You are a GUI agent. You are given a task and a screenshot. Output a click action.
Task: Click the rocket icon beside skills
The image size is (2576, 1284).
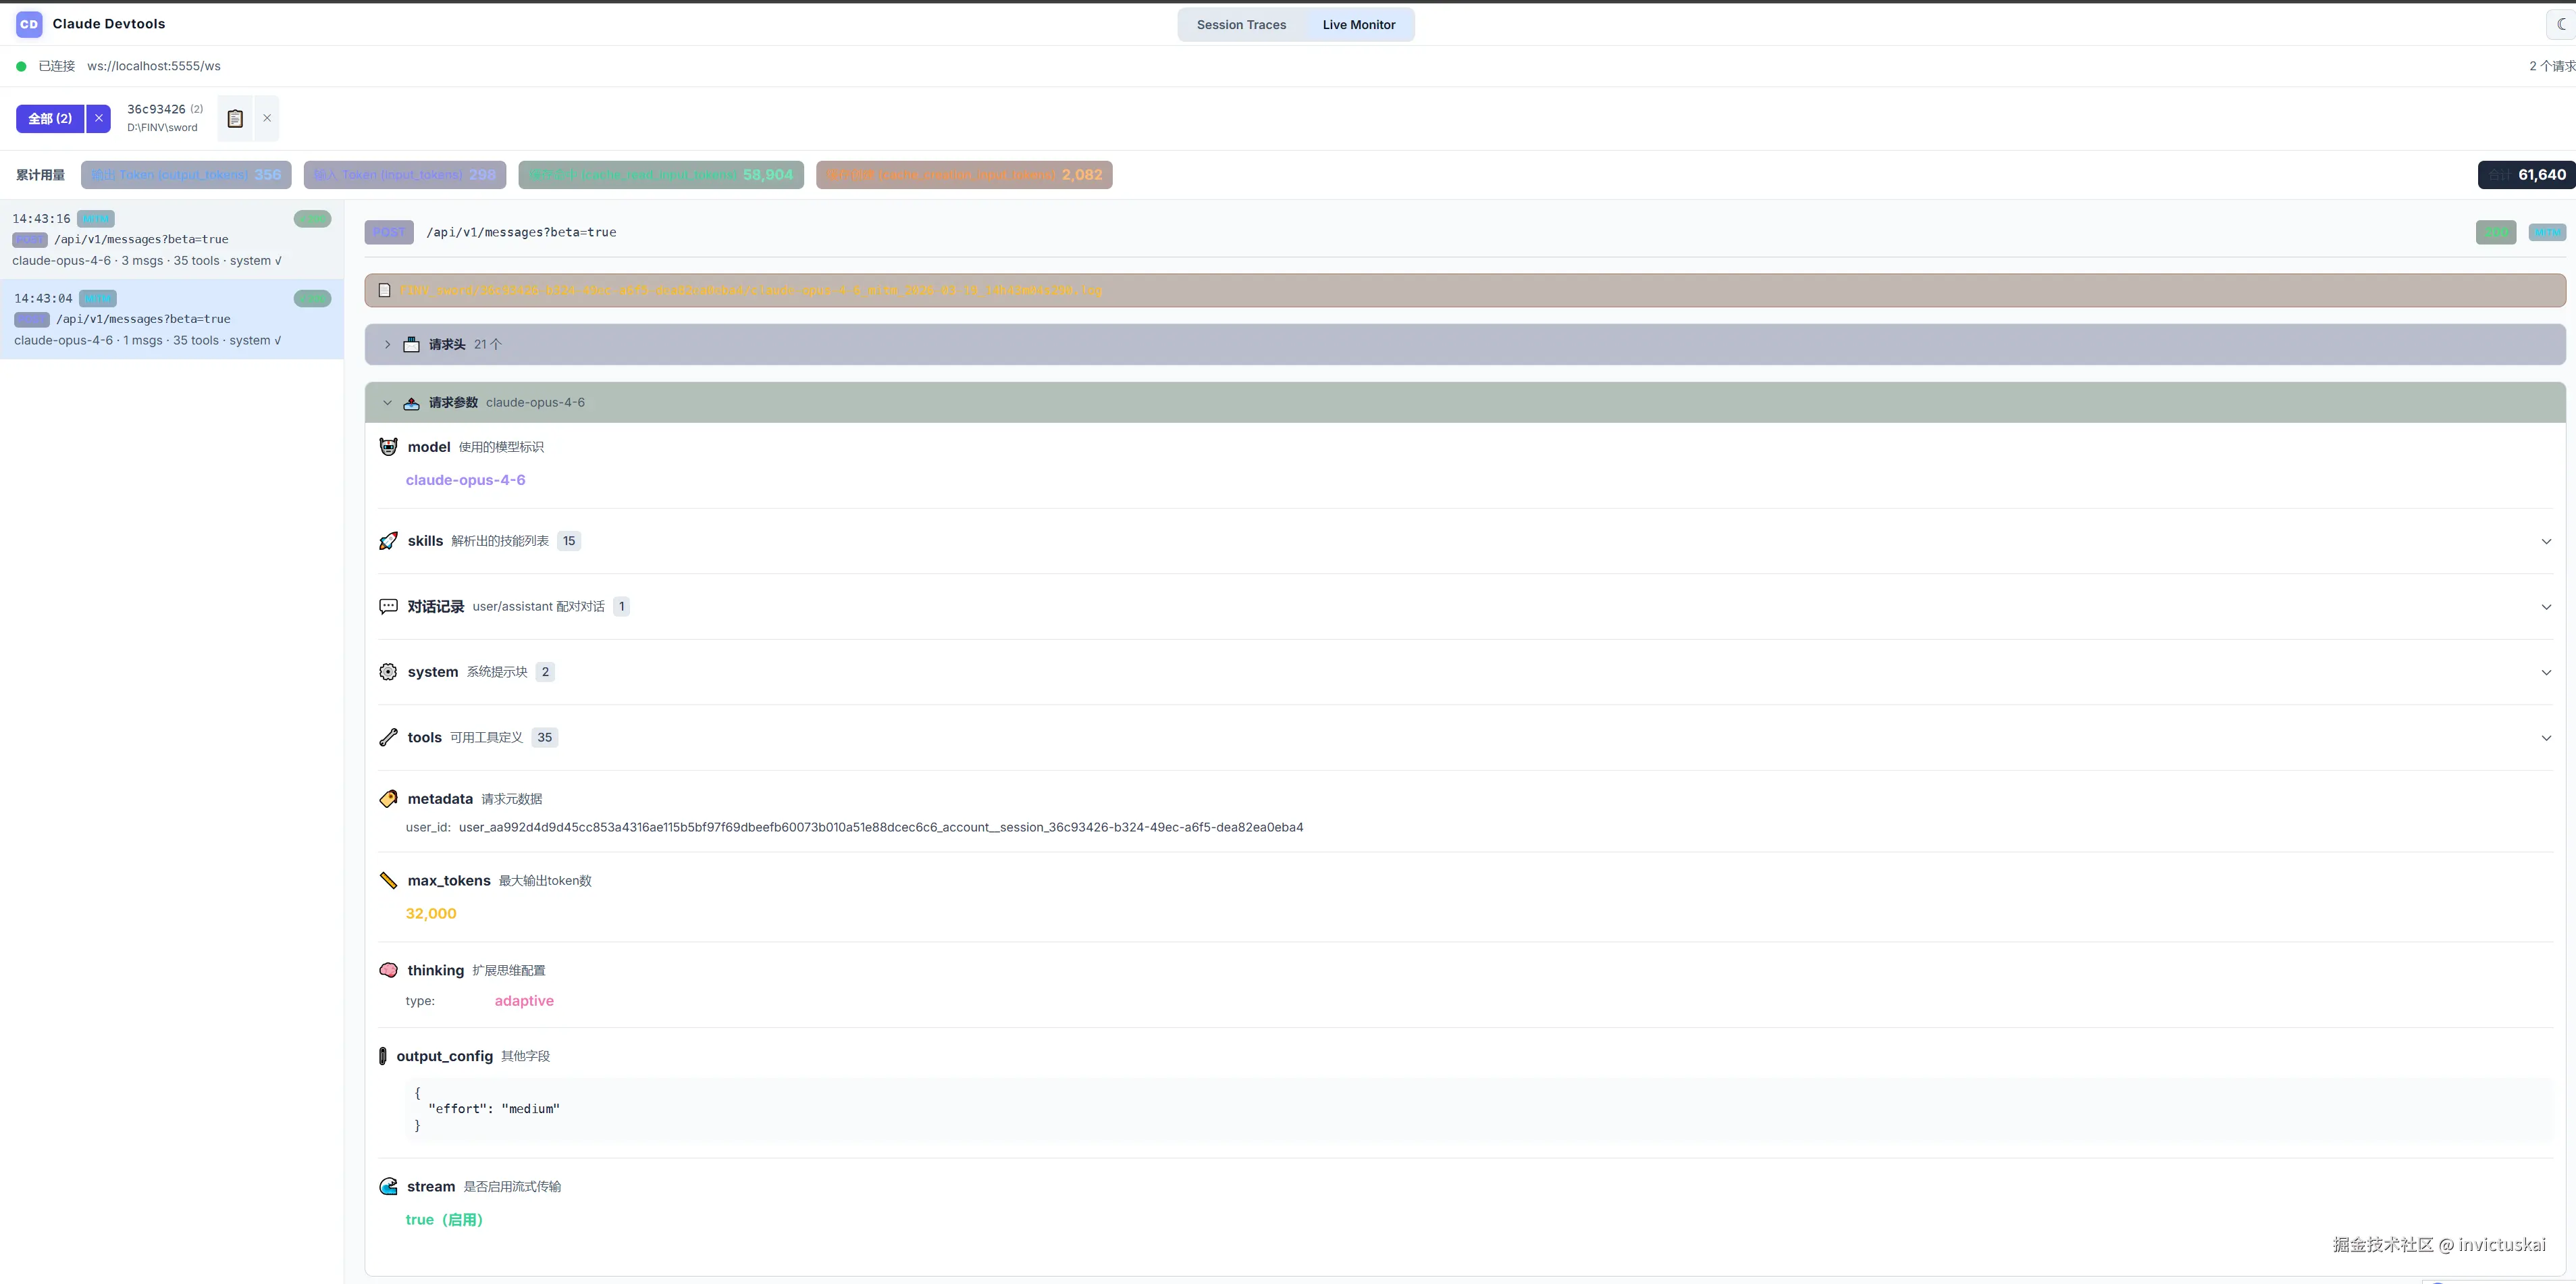click(x=388, y=541)
